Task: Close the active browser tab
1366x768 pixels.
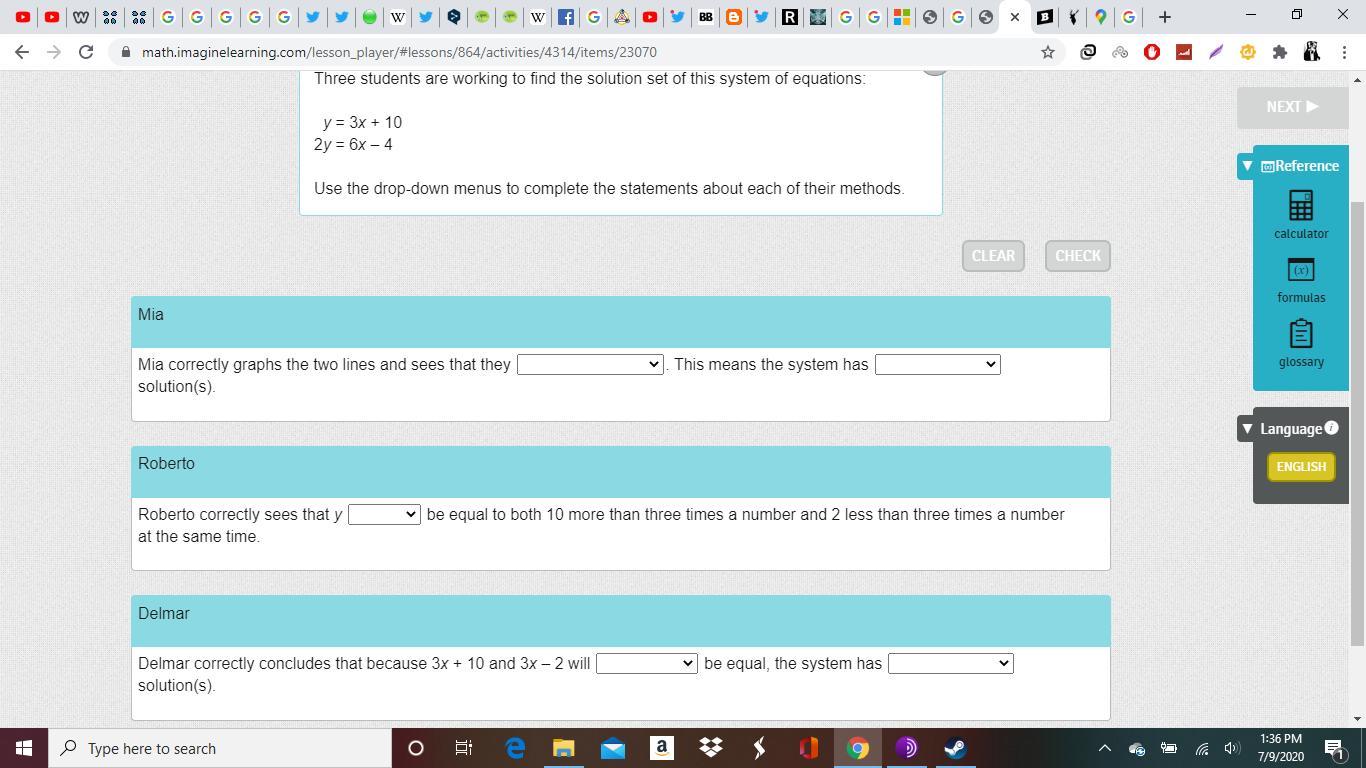Action: [1015, 16]
